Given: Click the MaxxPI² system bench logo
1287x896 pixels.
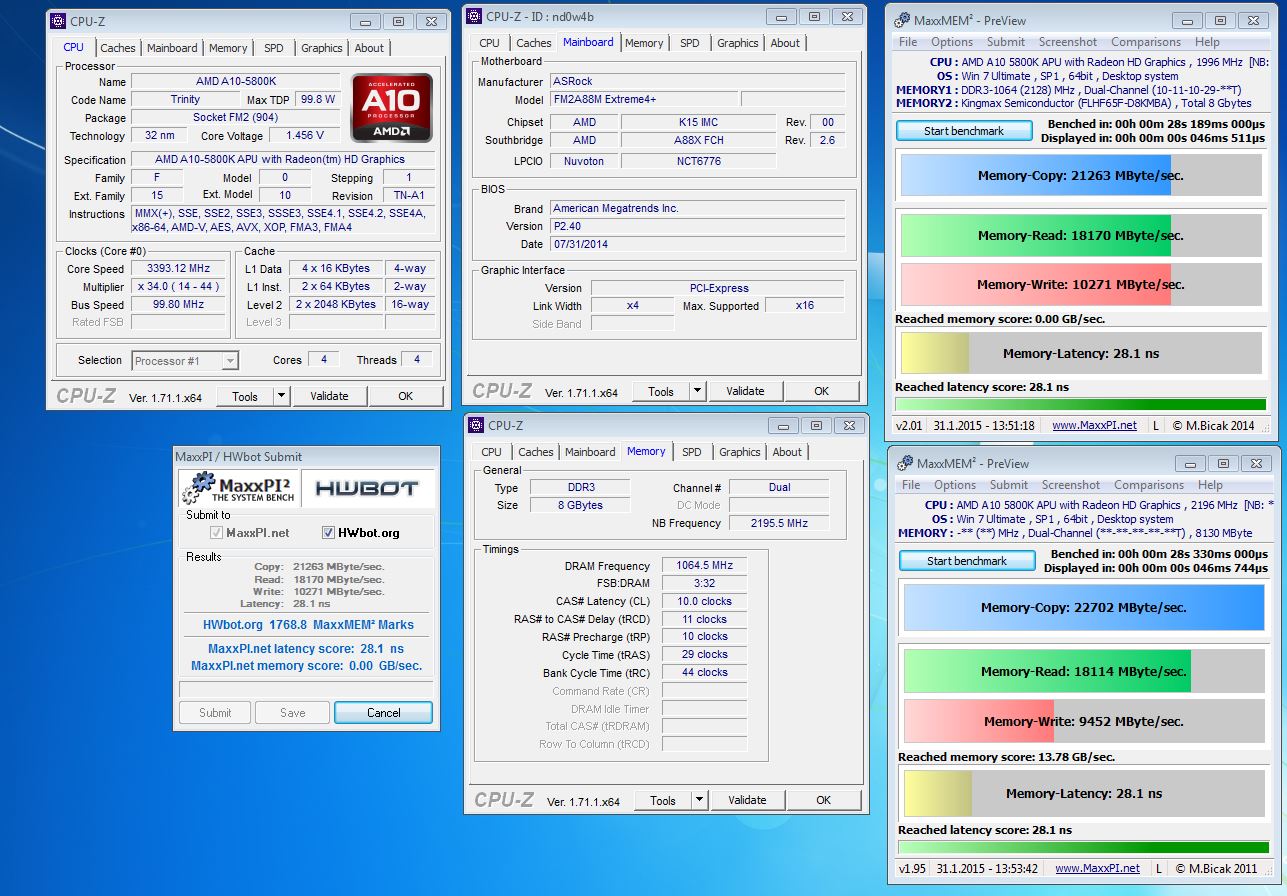Looking at the screenshot, I should (239, 488).
